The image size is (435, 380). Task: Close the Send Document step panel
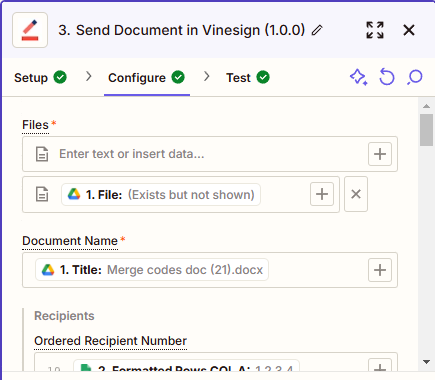[409, 30]
